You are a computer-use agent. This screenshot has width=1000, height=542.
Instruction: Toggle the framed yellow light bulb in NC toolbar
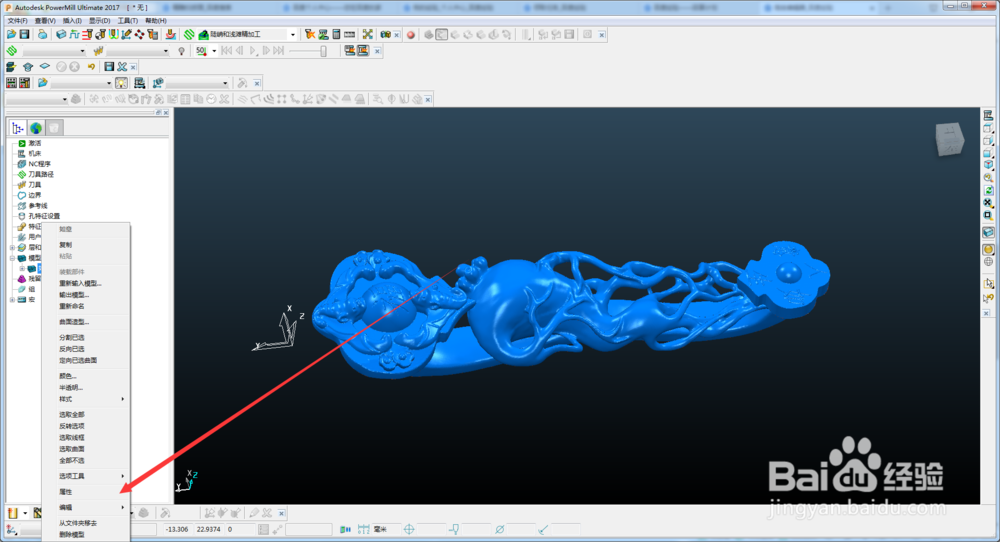[121, 83]
